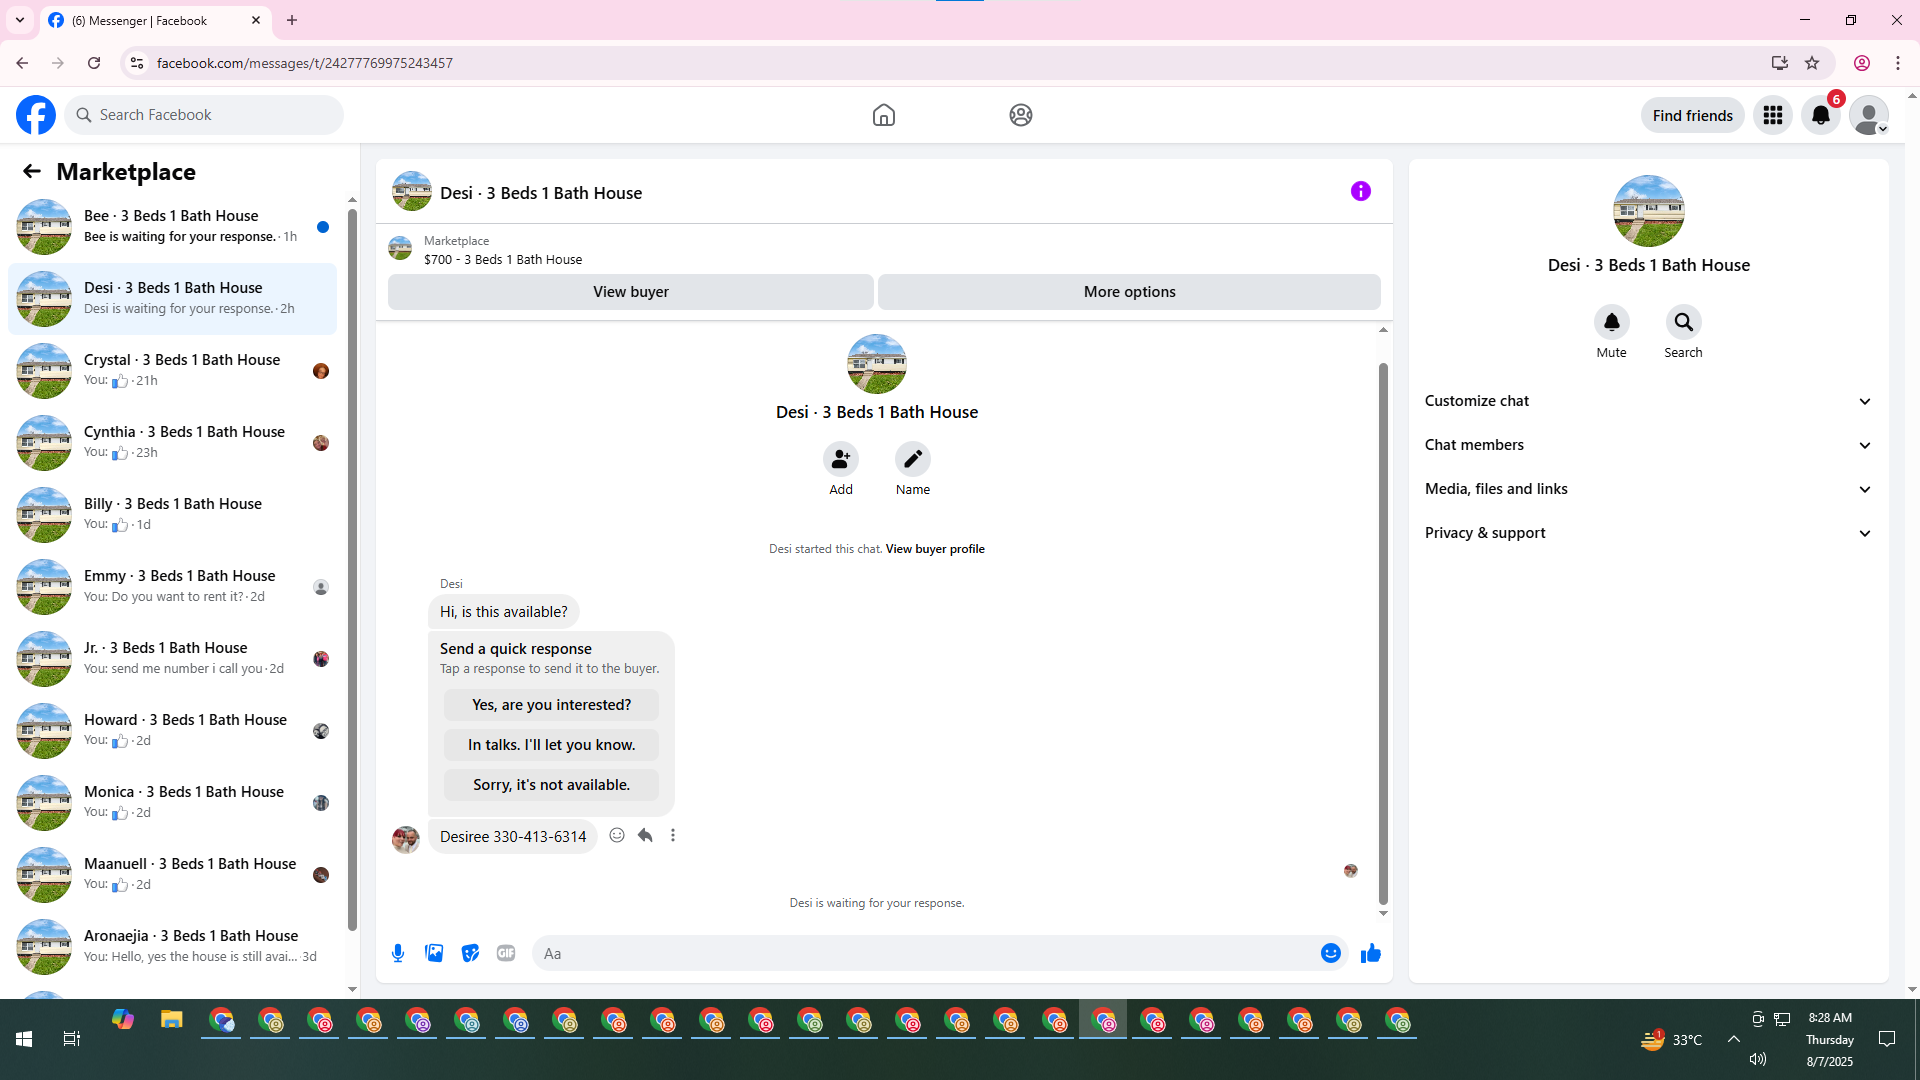1920x1080 pixels.
Task: Send quick reply "In talks. I'll let you know."
Action: coord(551,745)
